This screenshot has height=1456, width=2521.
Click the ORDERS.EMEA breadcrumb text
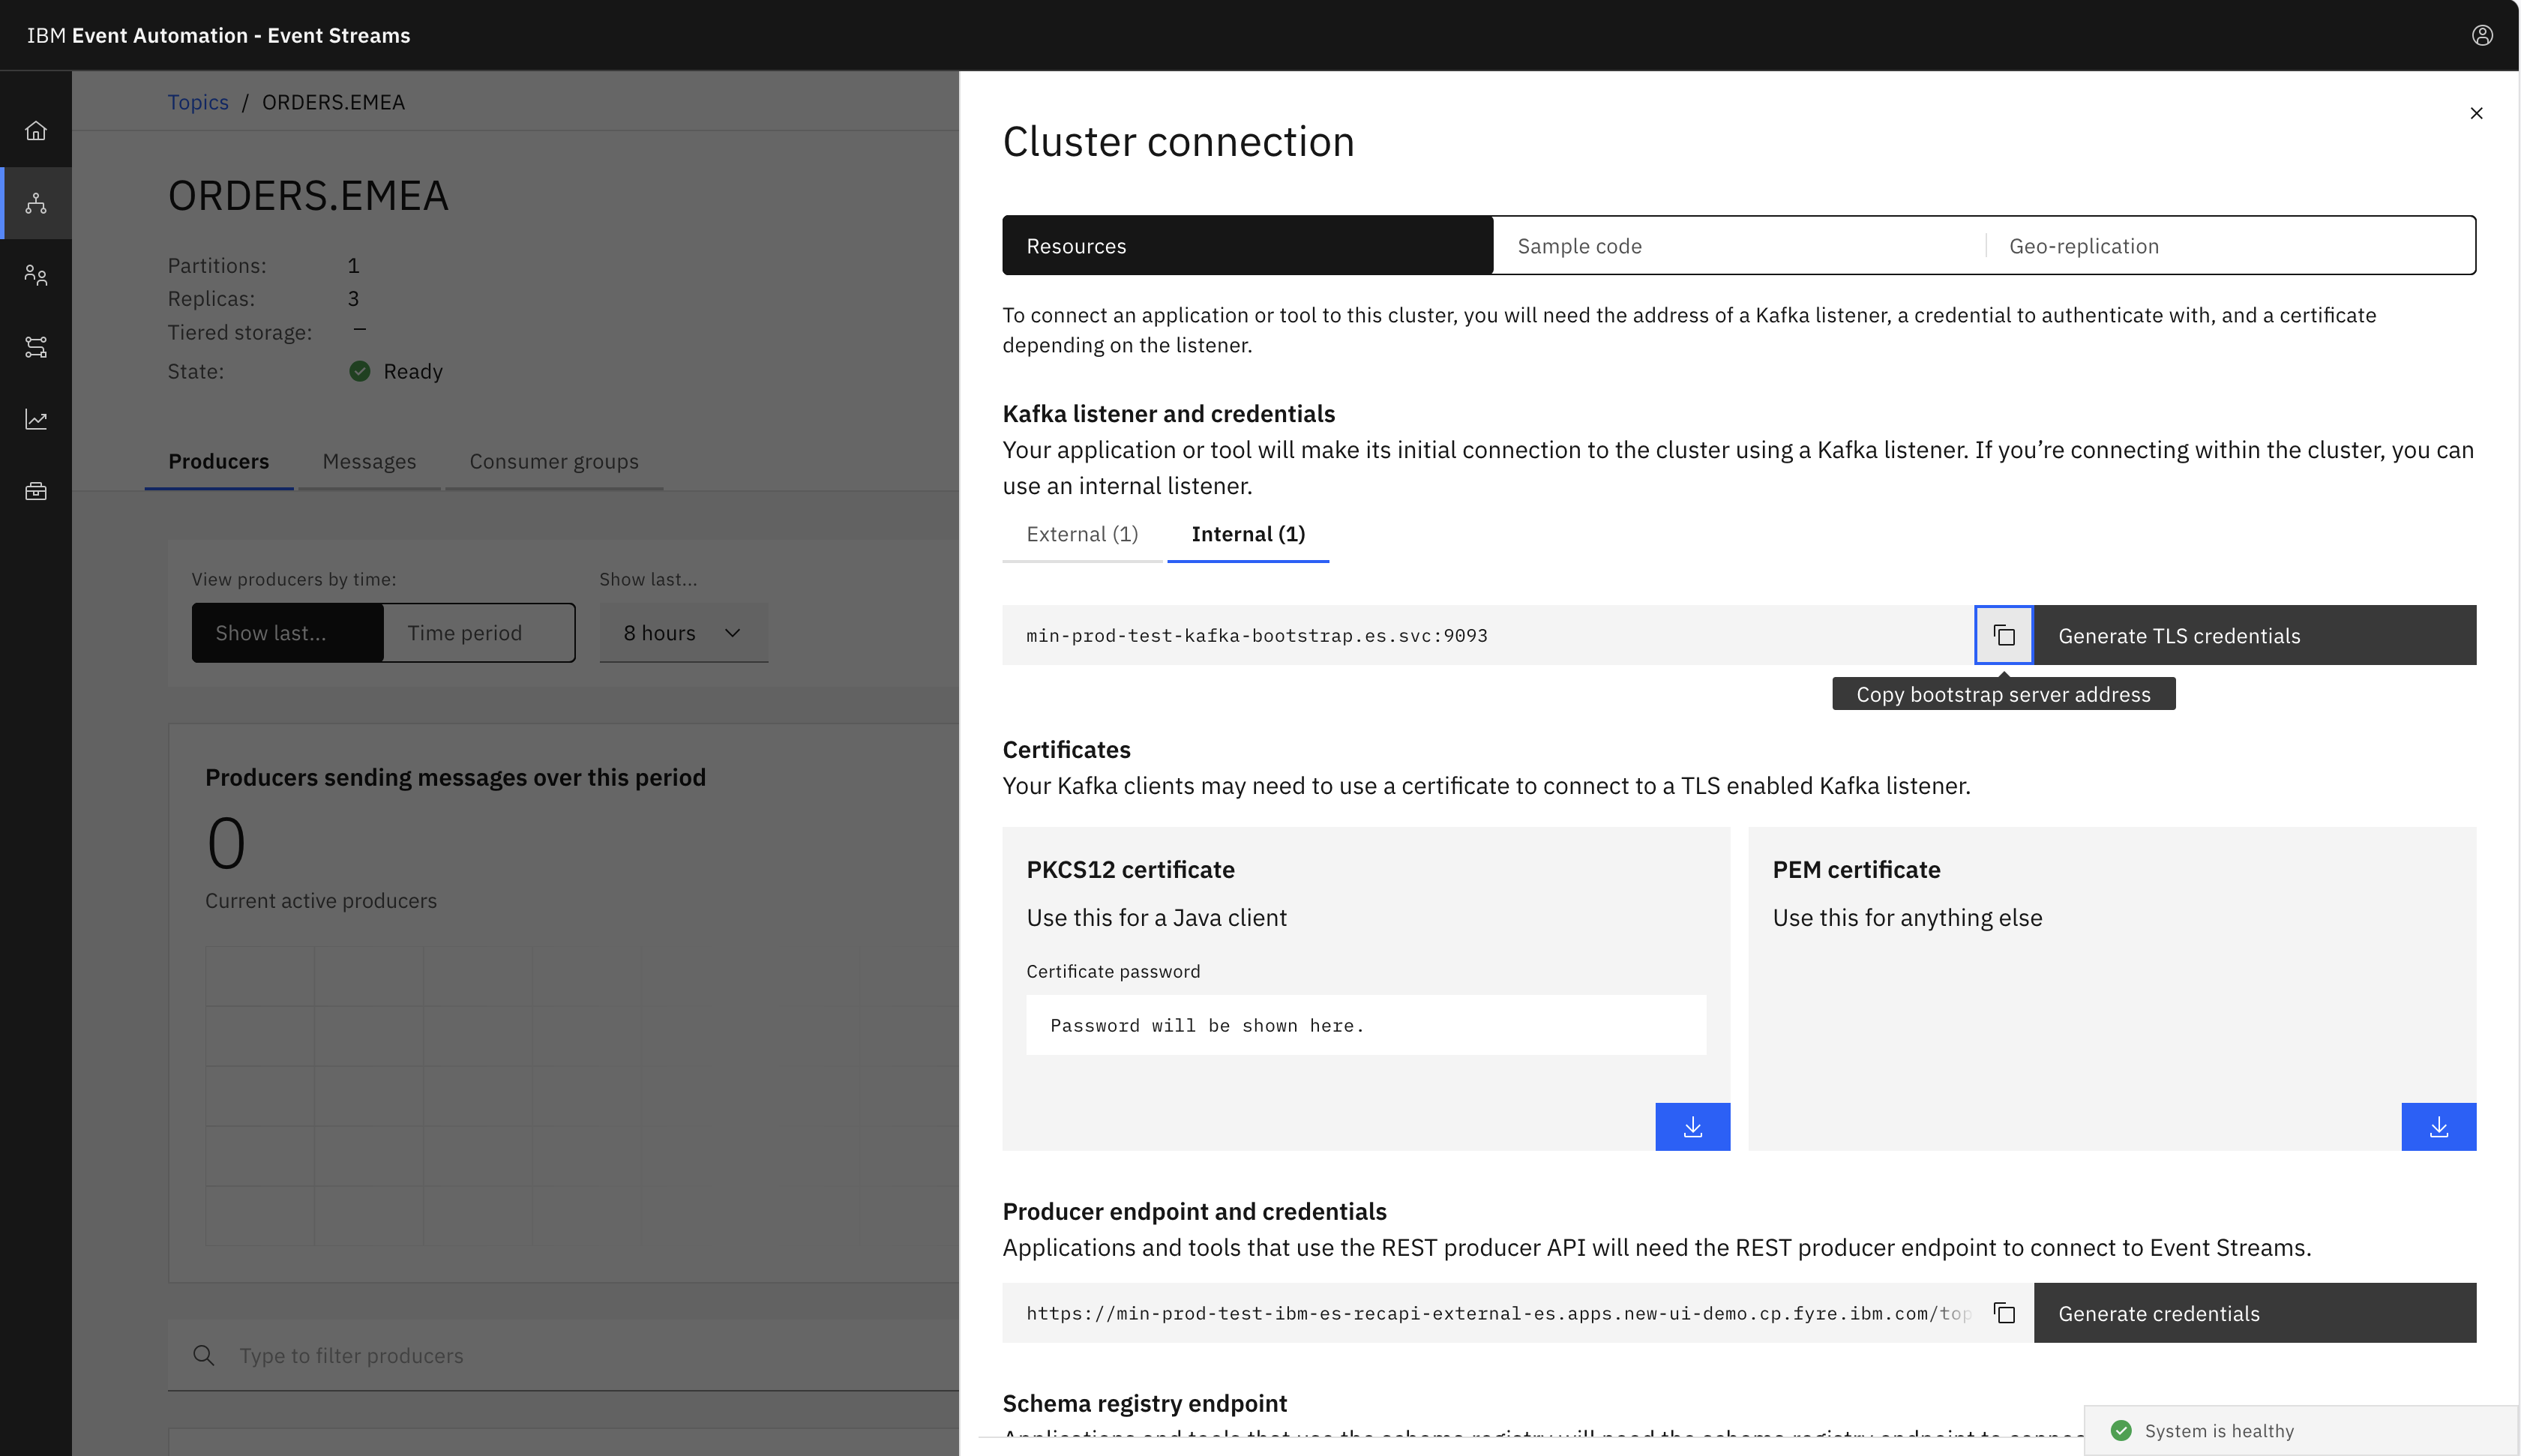333,102
